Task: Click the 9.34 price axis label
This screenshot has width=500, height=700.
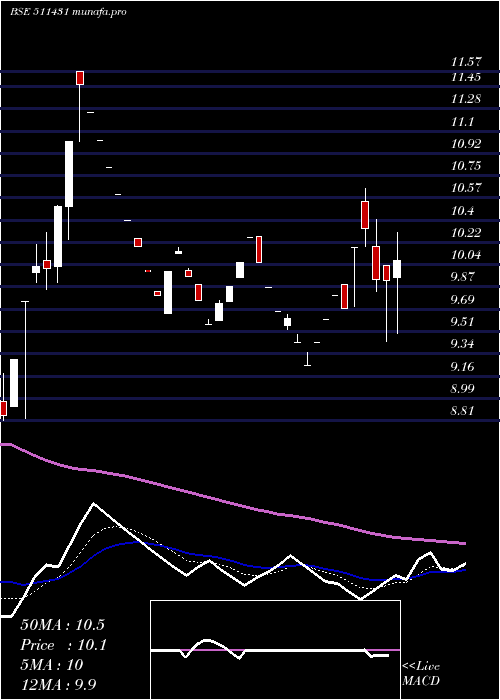Action: tap(462, 344)
